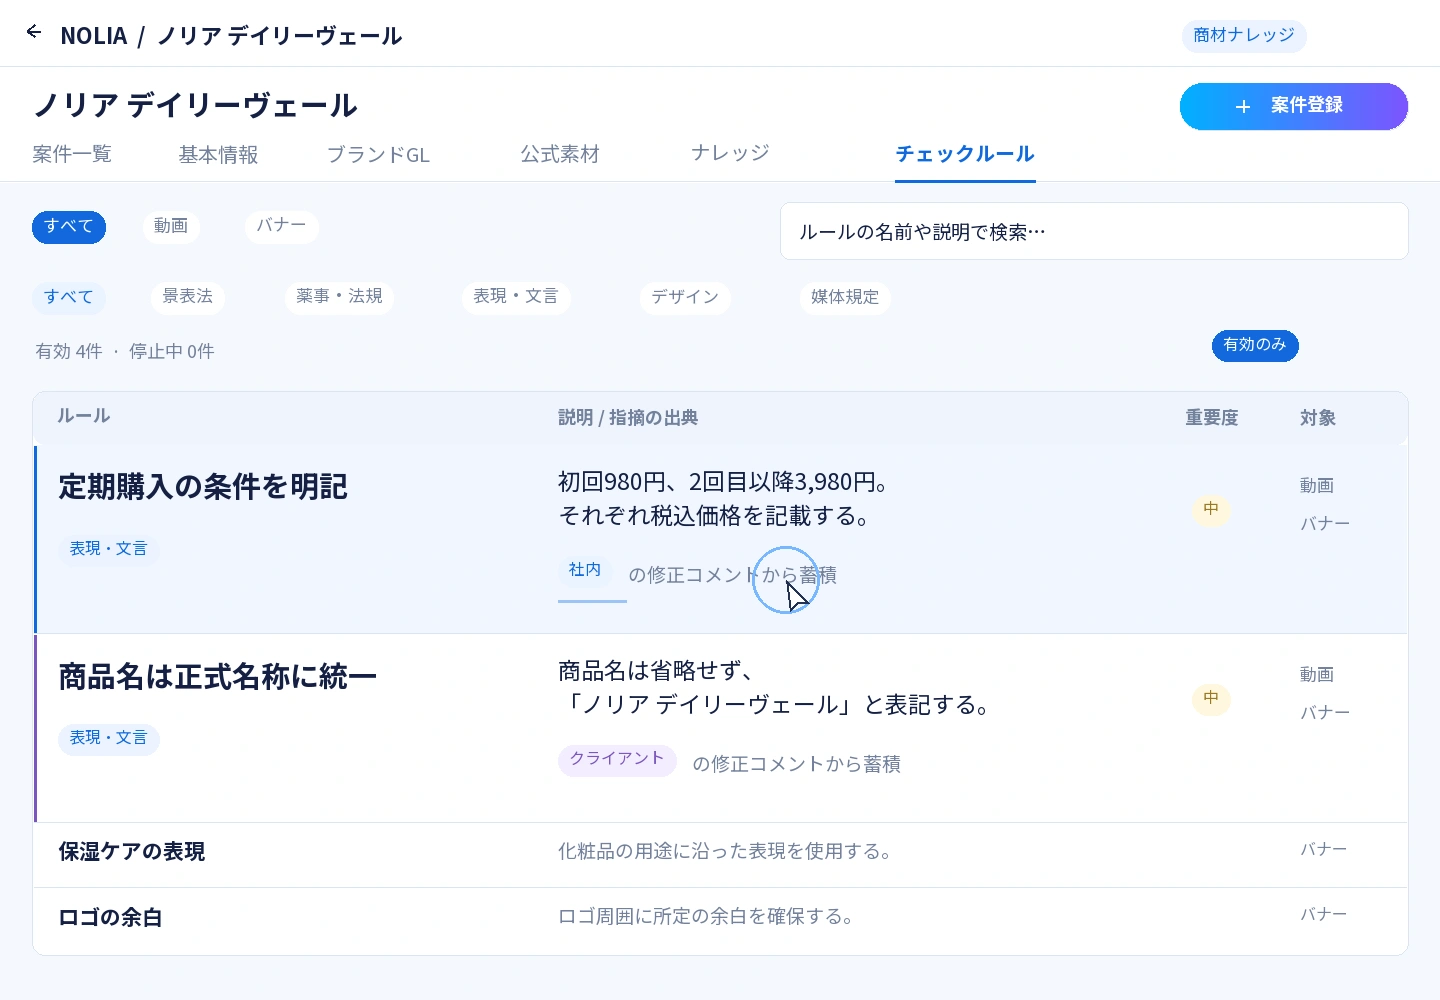Click the NOLIA breadcrumb link

point(94,36)
